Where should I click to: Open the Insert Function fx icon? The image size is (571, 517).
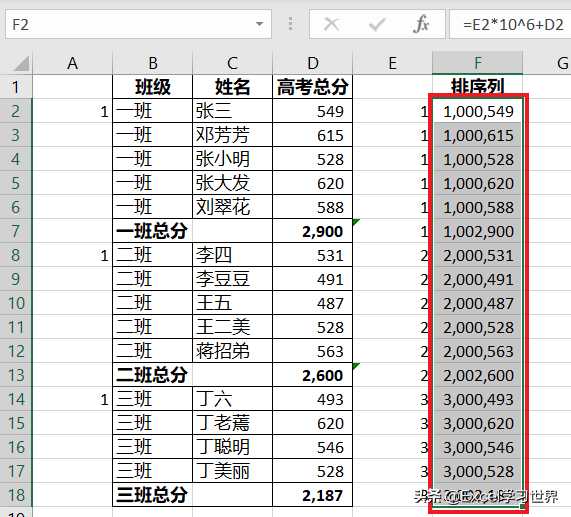[421, 24]
